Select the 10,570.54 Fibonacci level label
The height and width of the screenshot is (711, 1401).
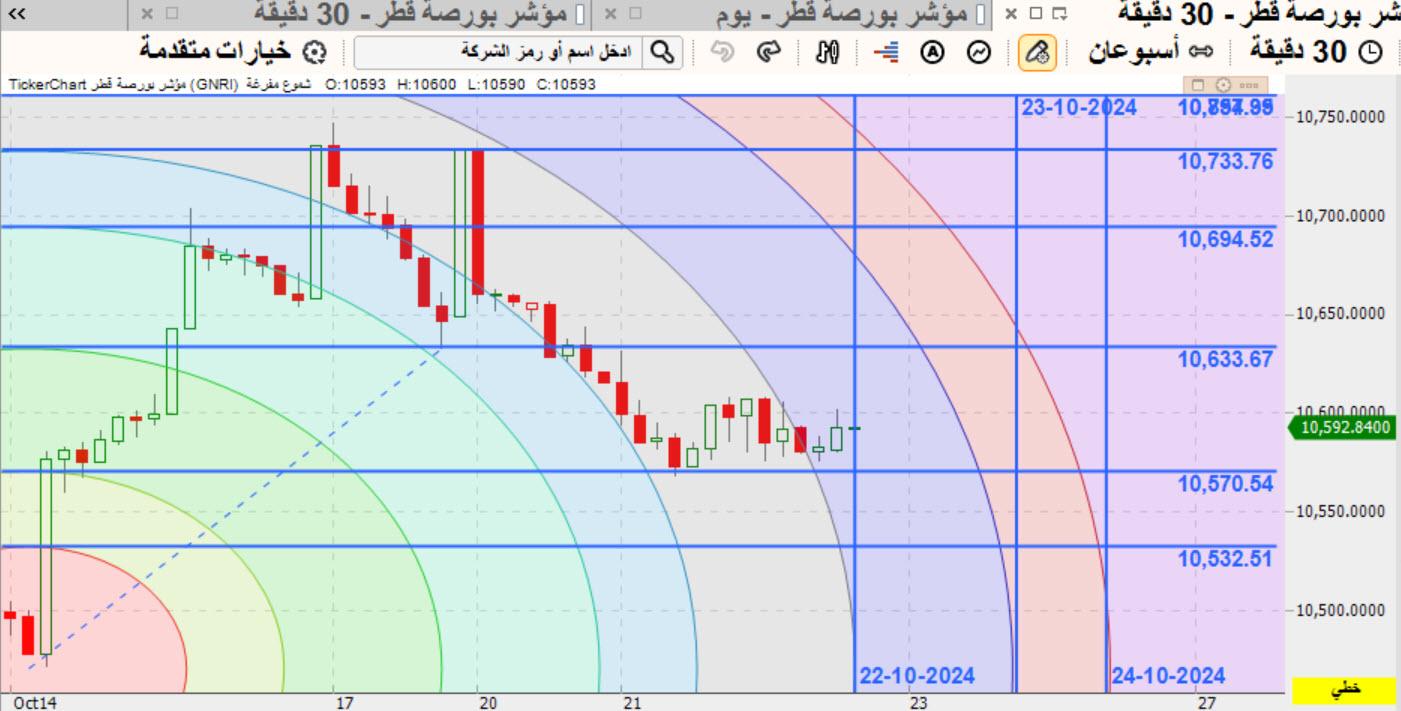coord(1226,484)
